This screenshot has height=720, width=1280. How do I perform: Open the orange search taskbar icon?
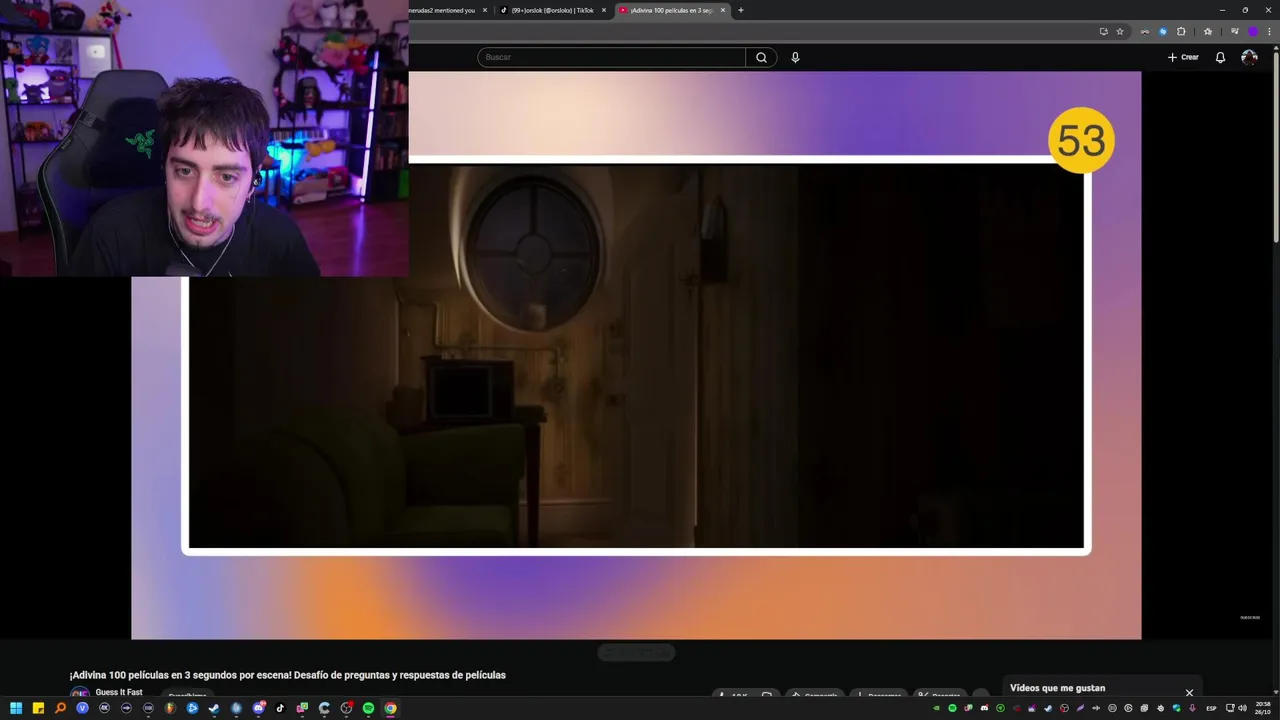coord(60,708)
